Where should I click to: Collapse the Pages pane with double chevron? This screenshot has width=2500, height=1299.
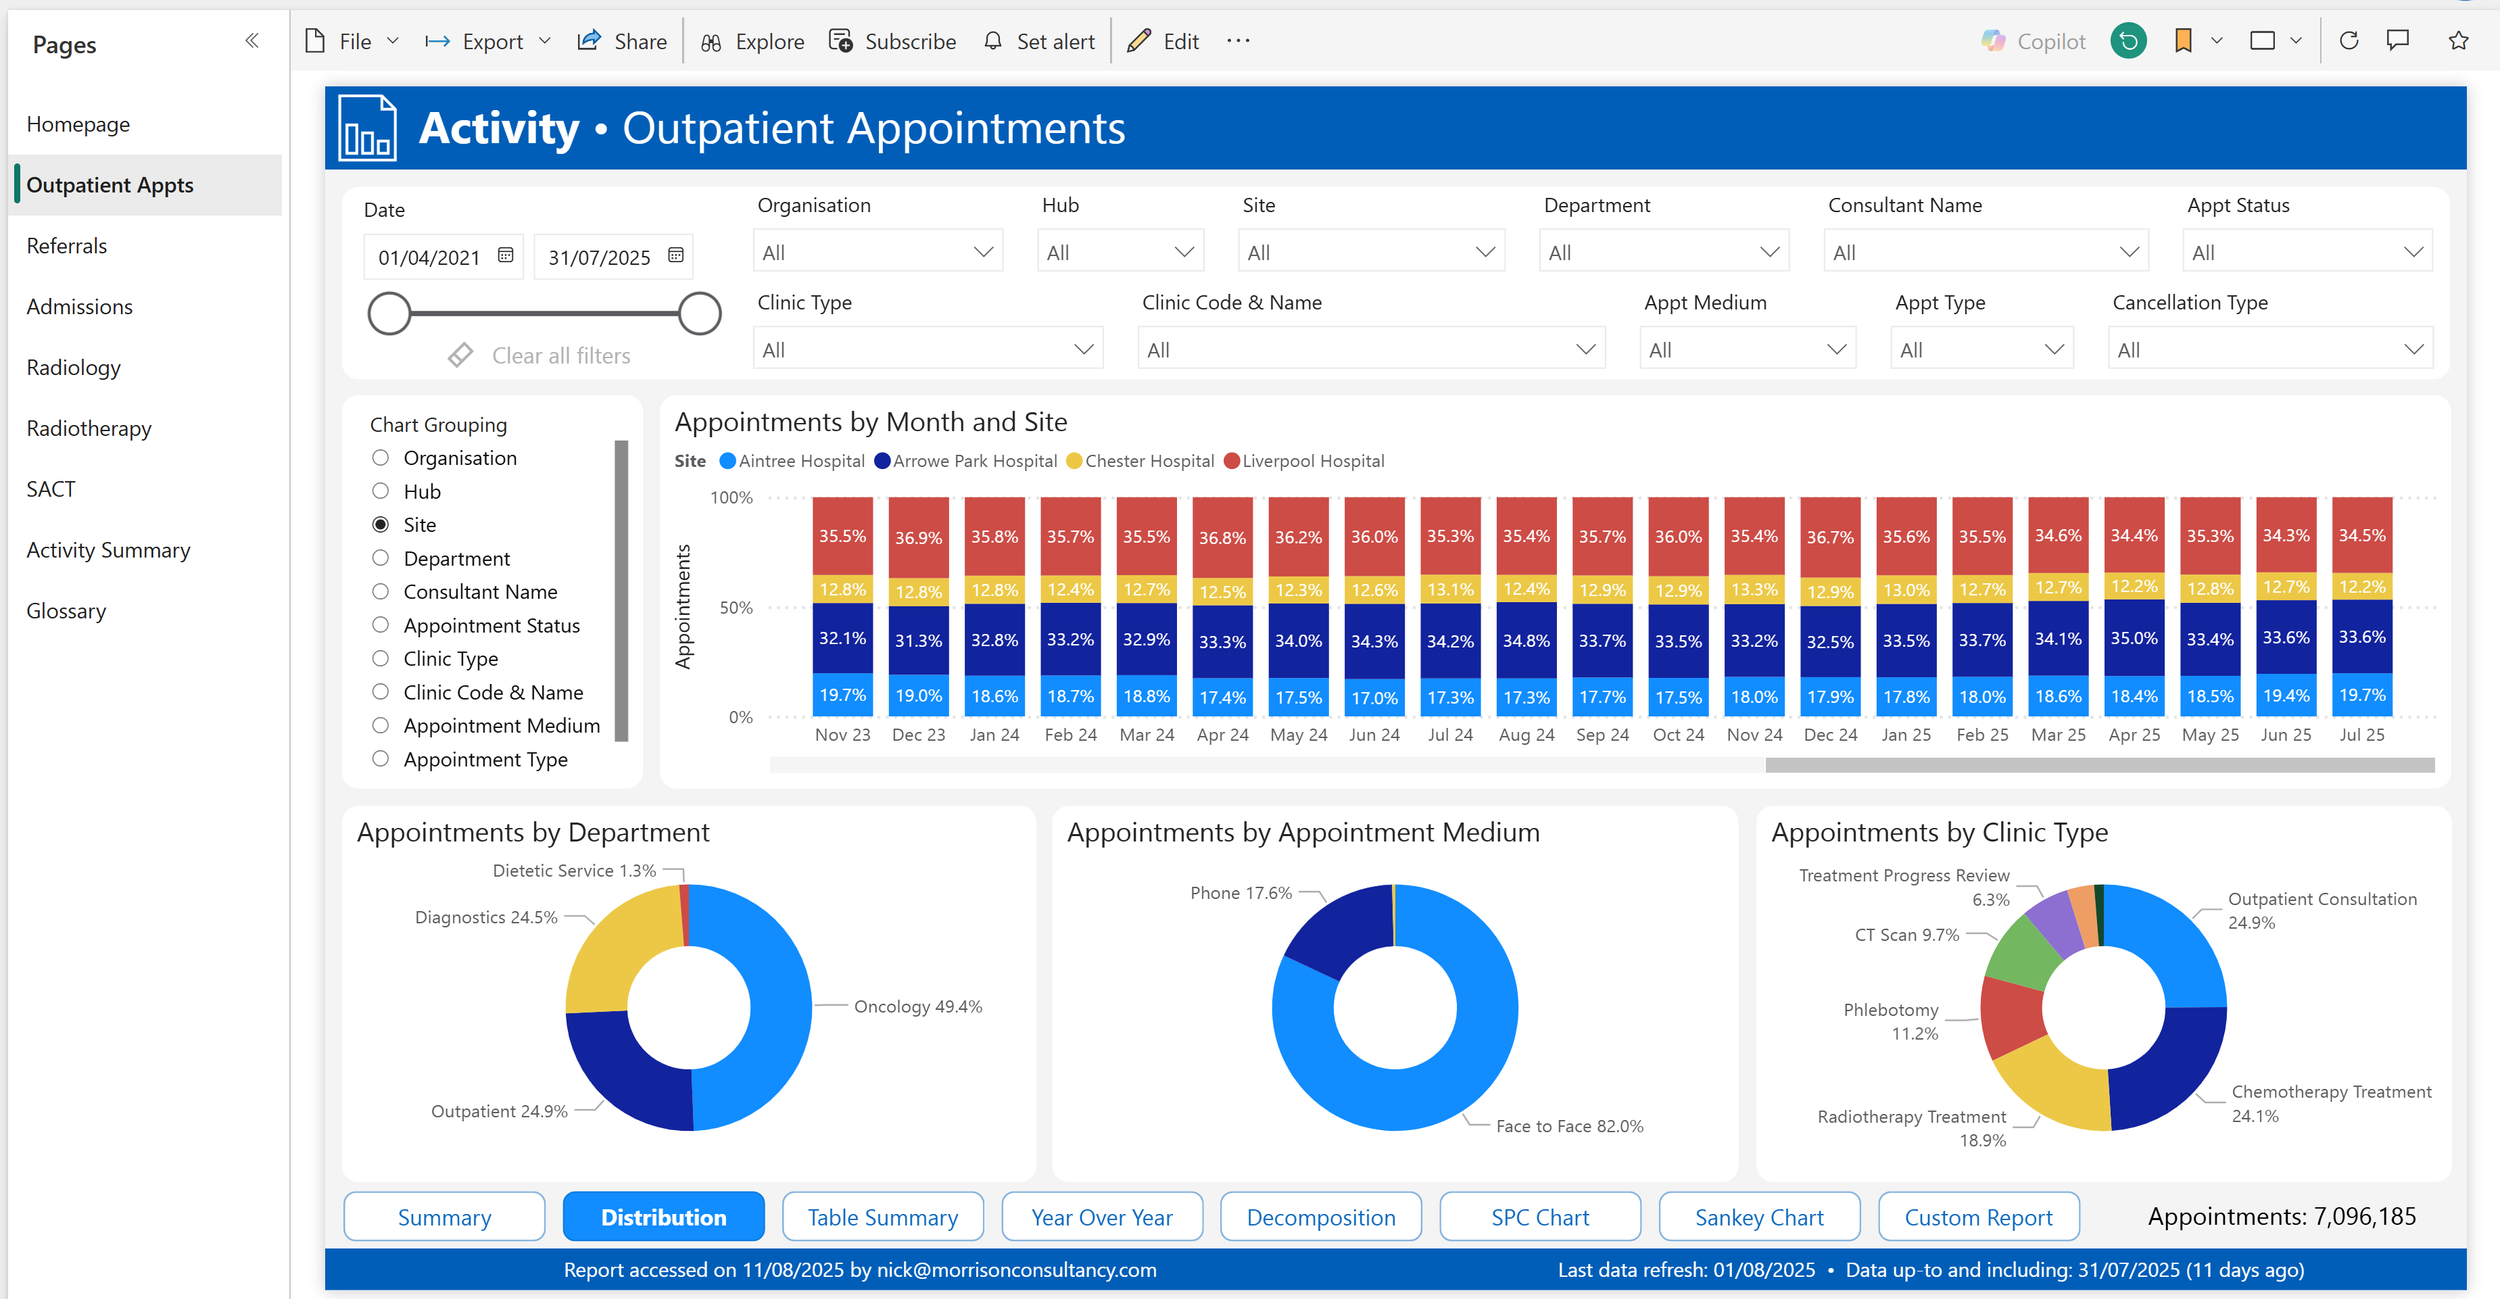point(252,41)
